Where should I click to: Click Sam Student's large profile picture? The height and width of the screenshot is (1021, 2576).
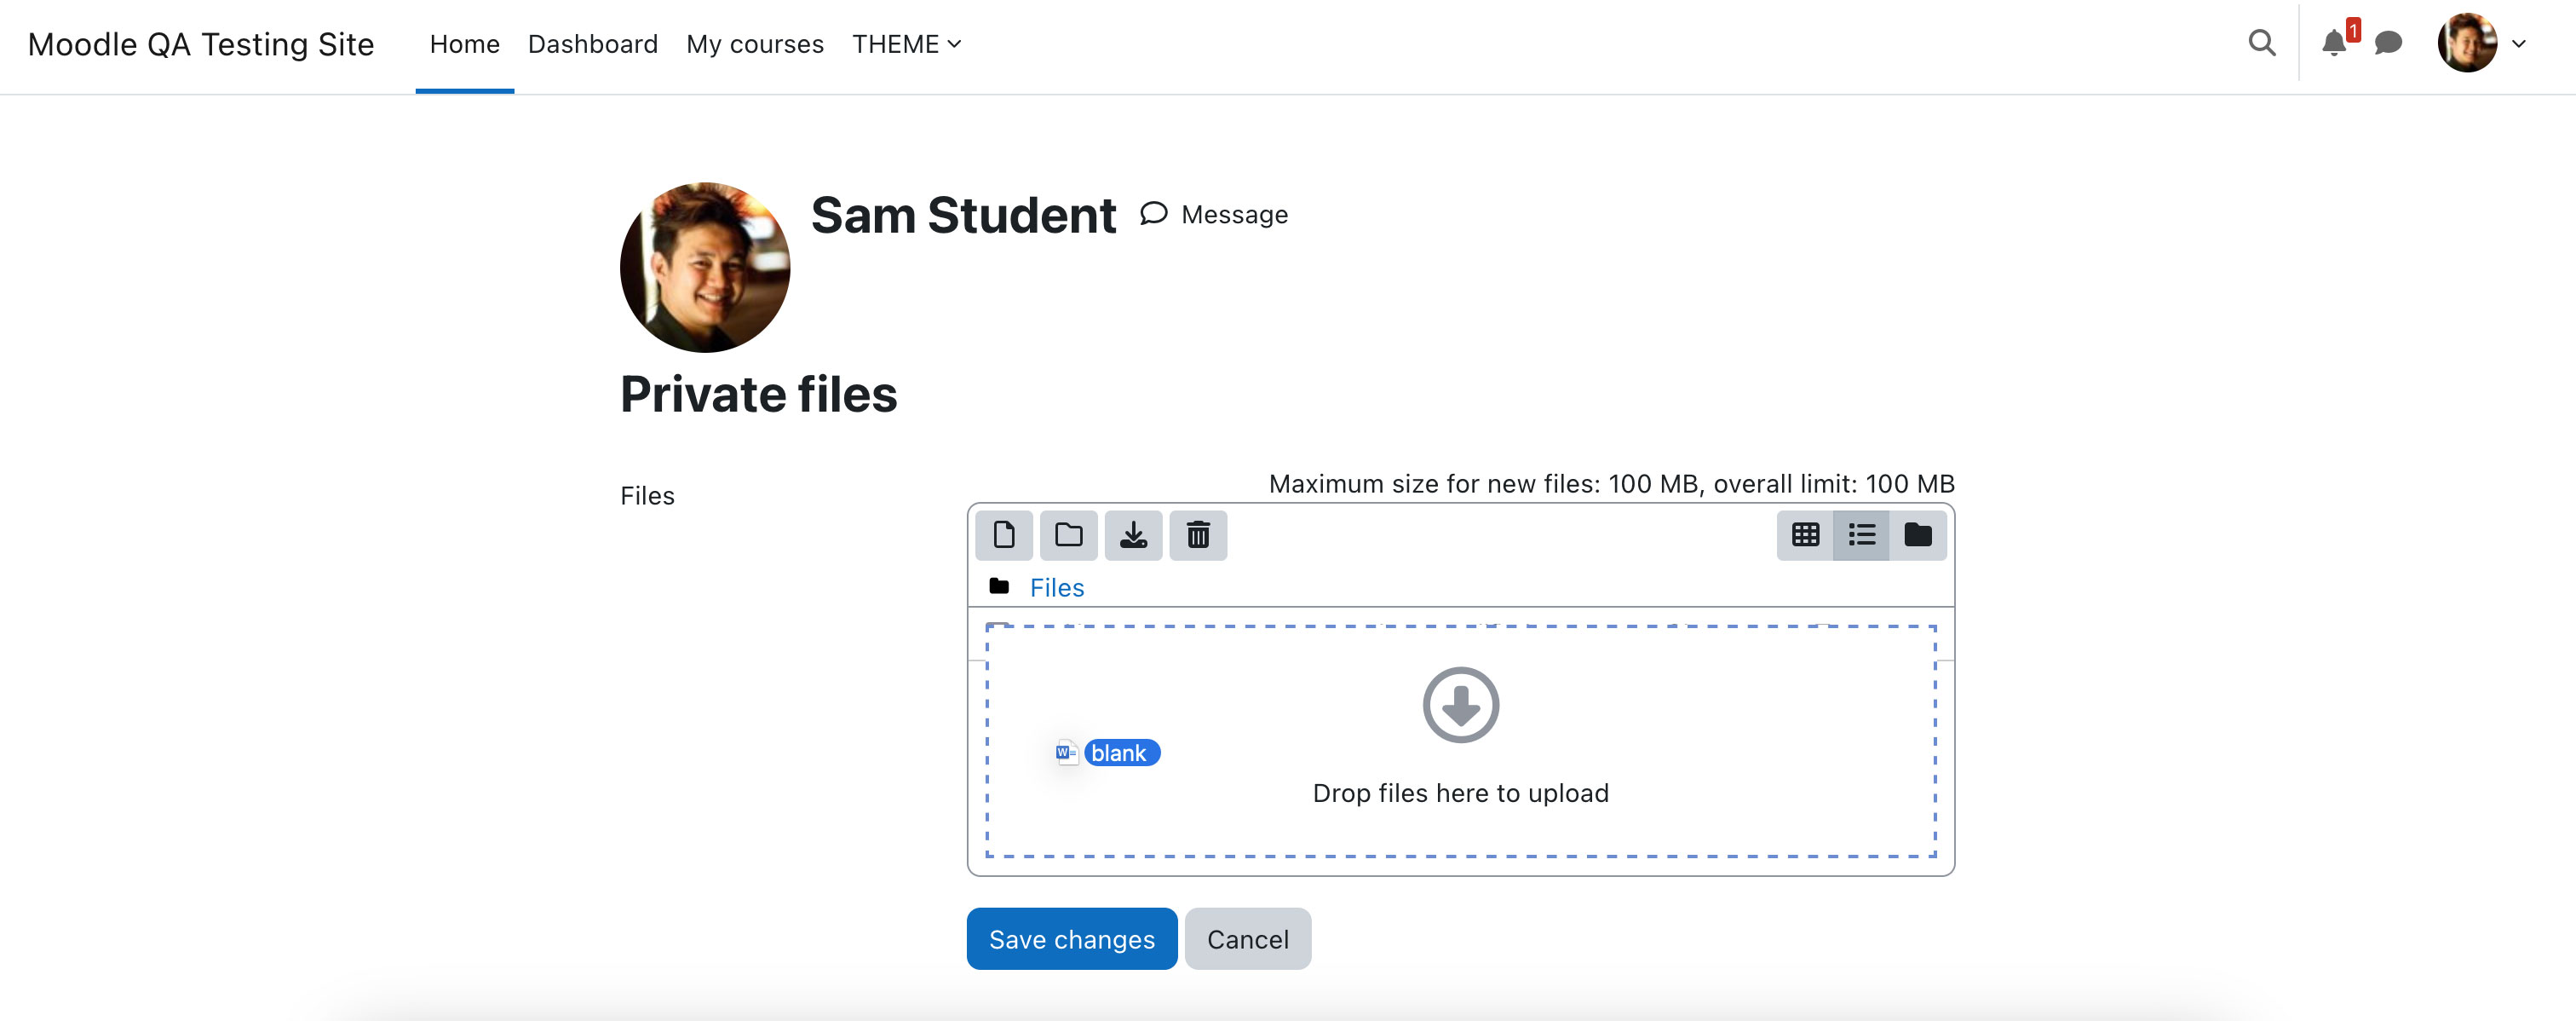[704, 267]
